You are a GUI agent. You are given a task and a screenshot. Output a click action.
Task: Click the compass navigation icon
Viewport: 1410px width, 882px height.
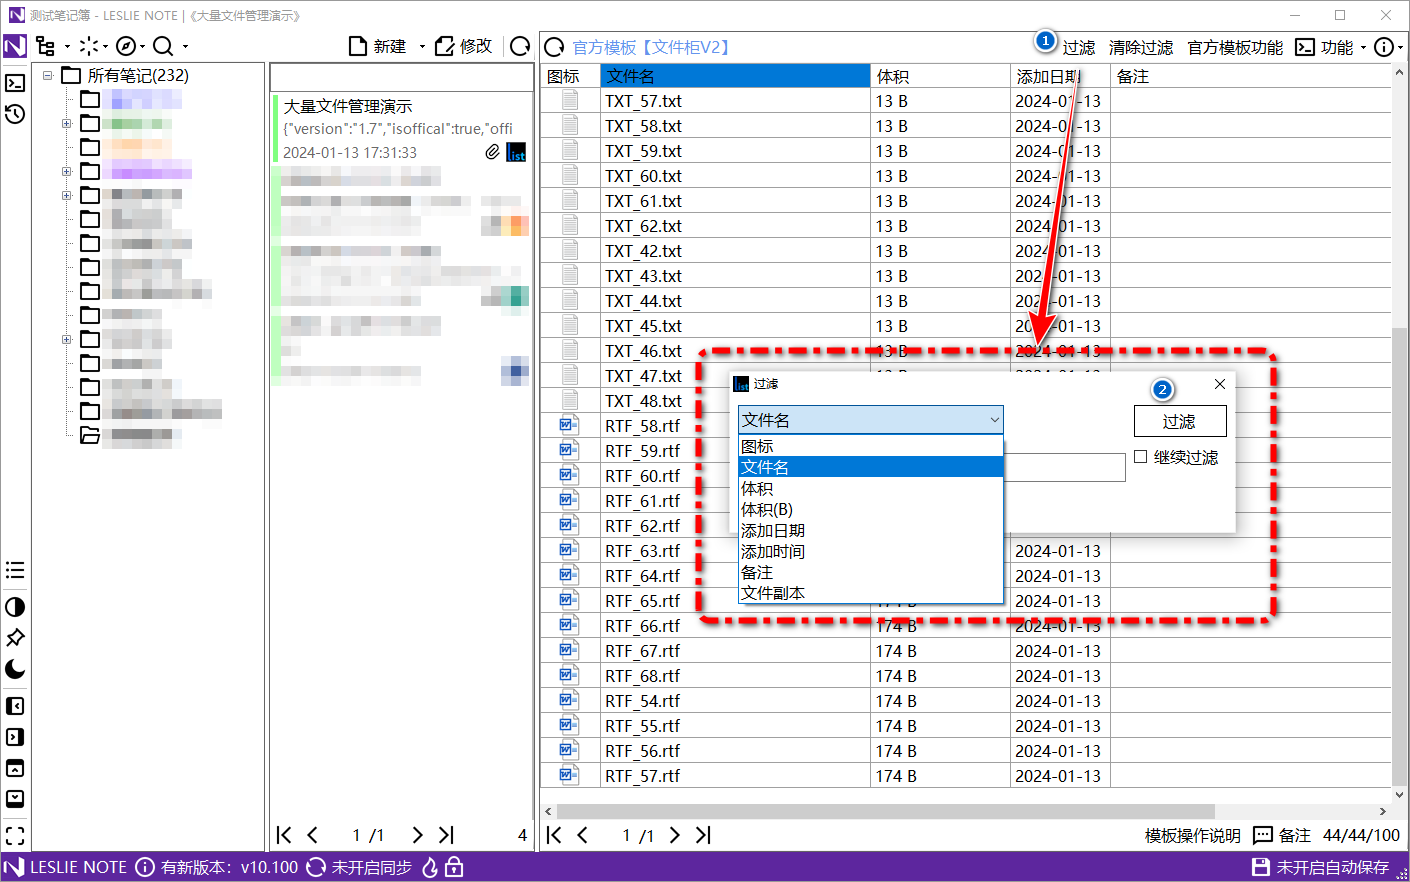(x=125, y=46)
